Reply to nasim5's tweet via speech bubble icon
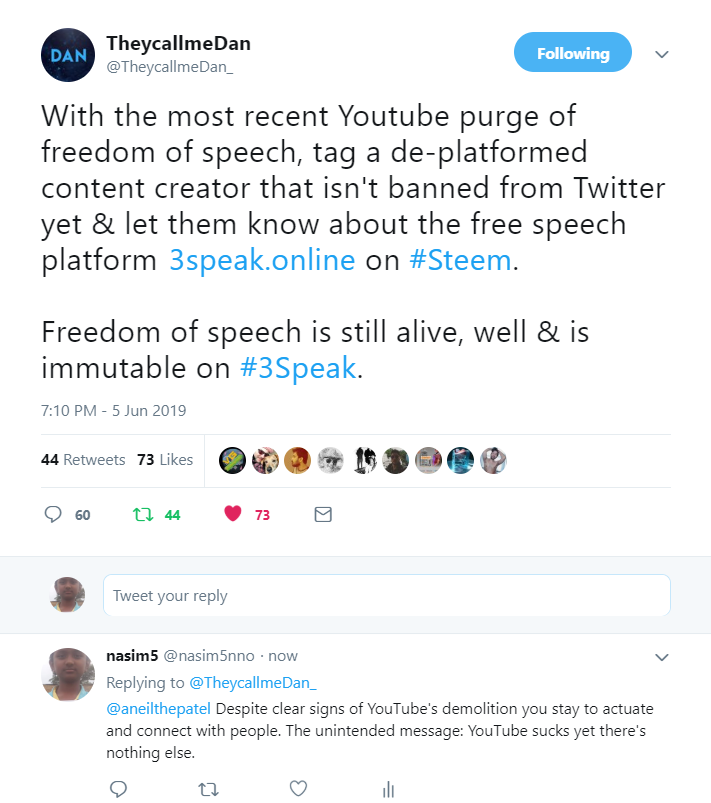 pos(118,789)
